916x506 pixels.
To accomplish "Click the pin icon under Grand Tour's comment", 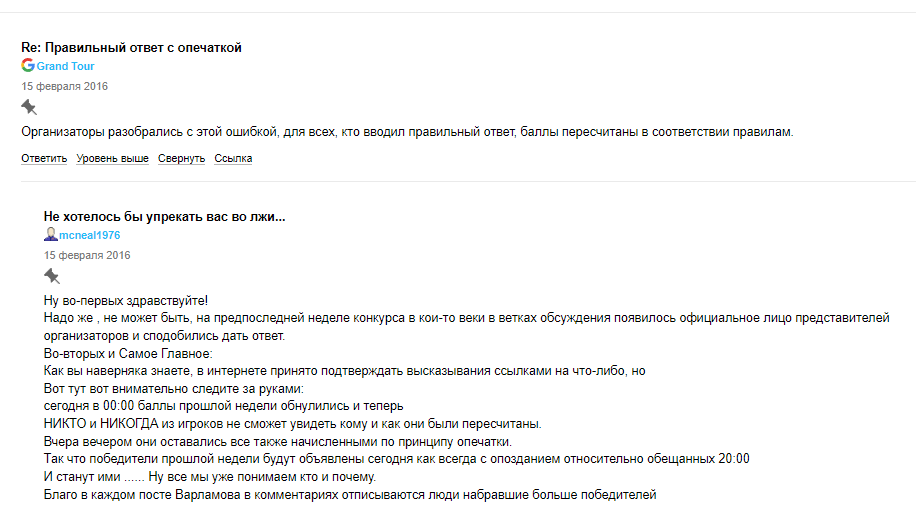I will [29, 107].
